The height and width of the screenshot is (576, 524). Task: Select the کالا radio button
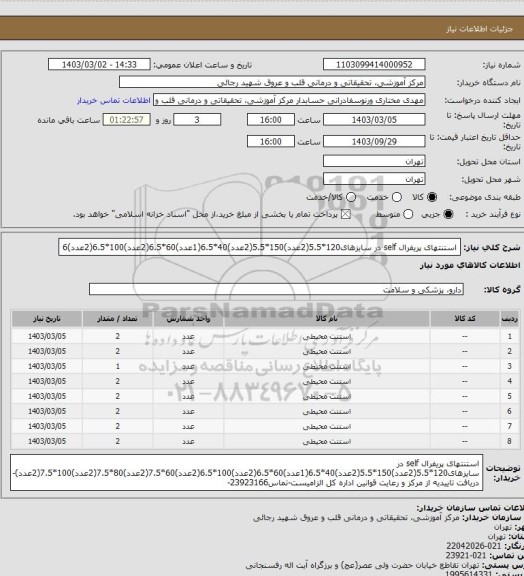tap(432, 197)
